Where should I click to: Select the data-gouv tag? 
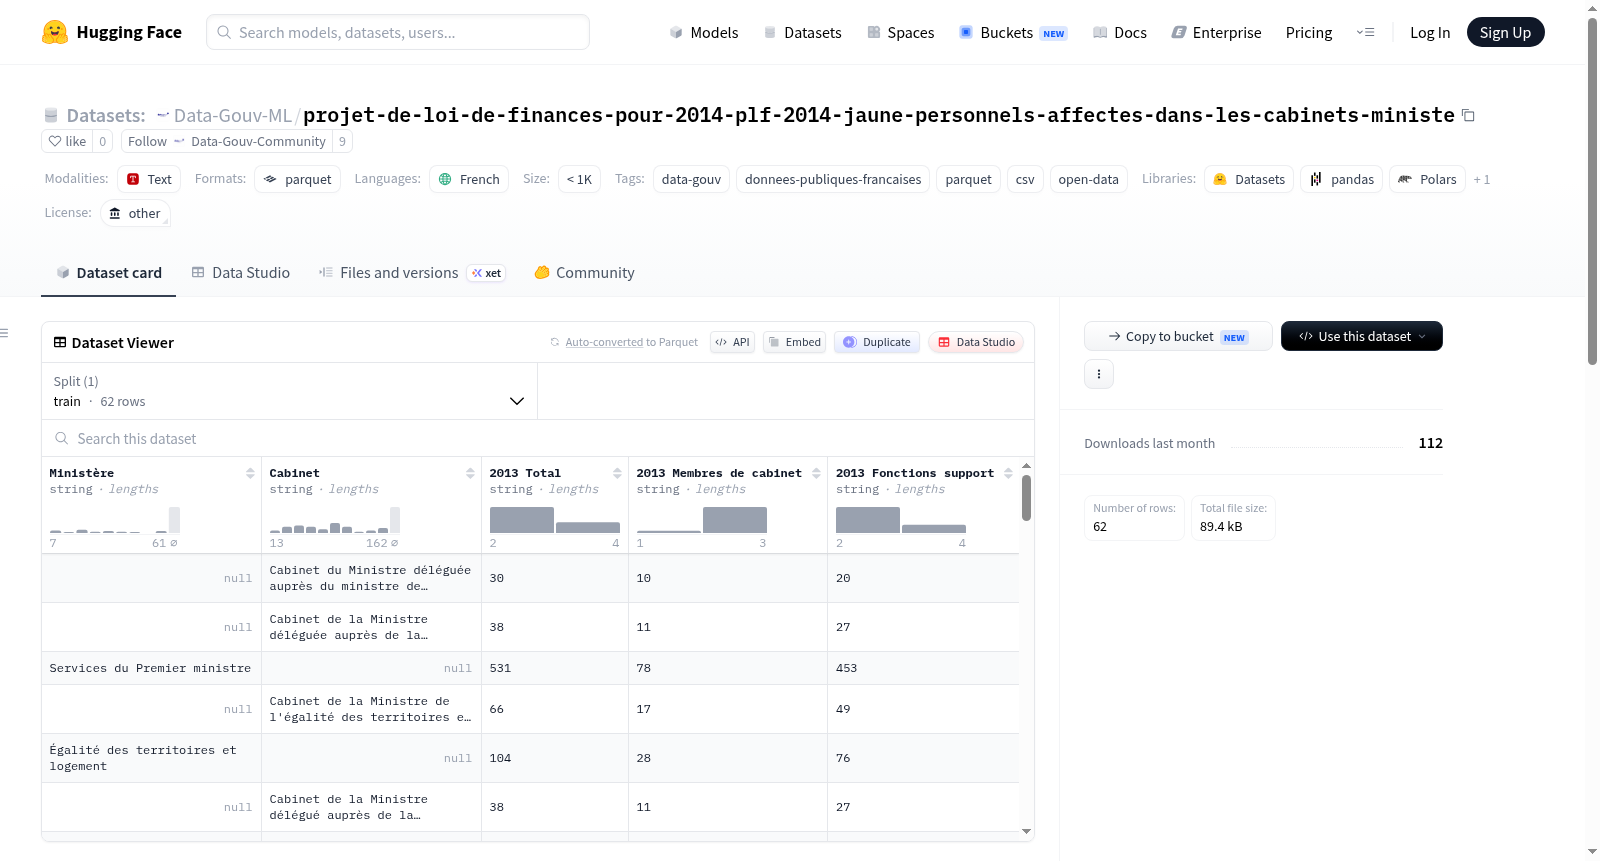tap(691, 179)
